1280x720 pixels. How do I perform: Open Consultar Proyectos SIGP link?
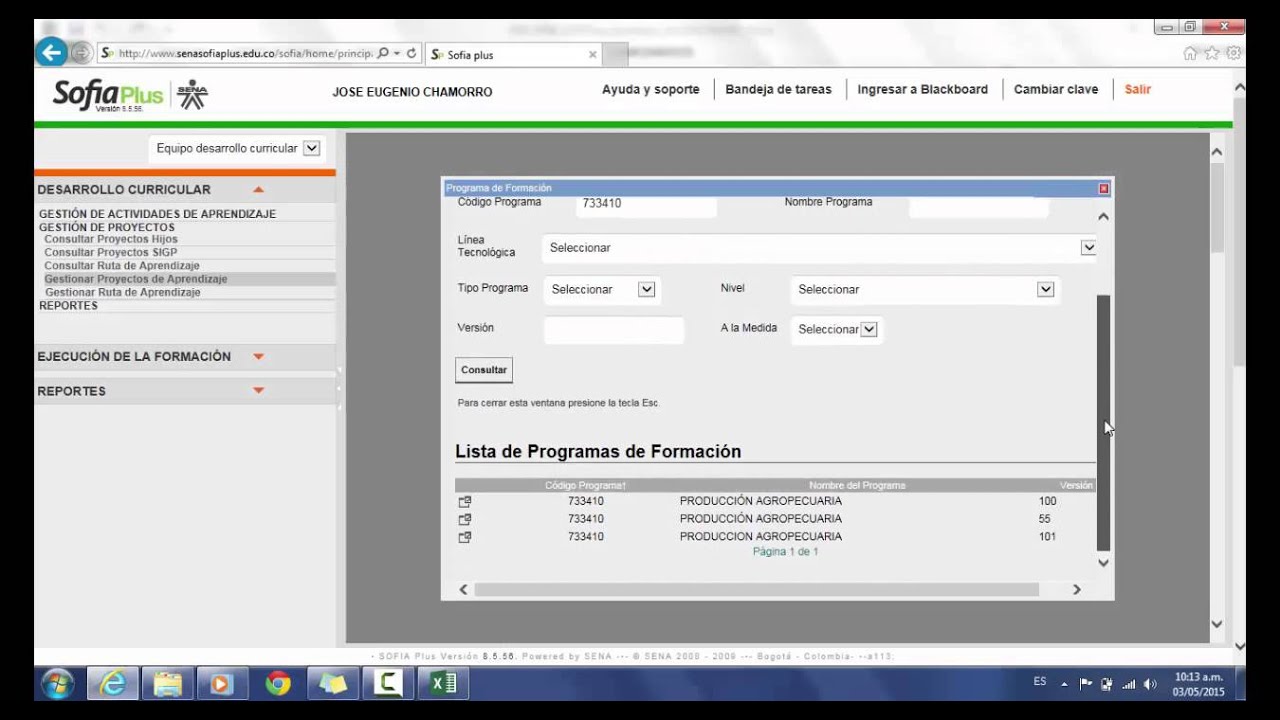click(110, 253)
